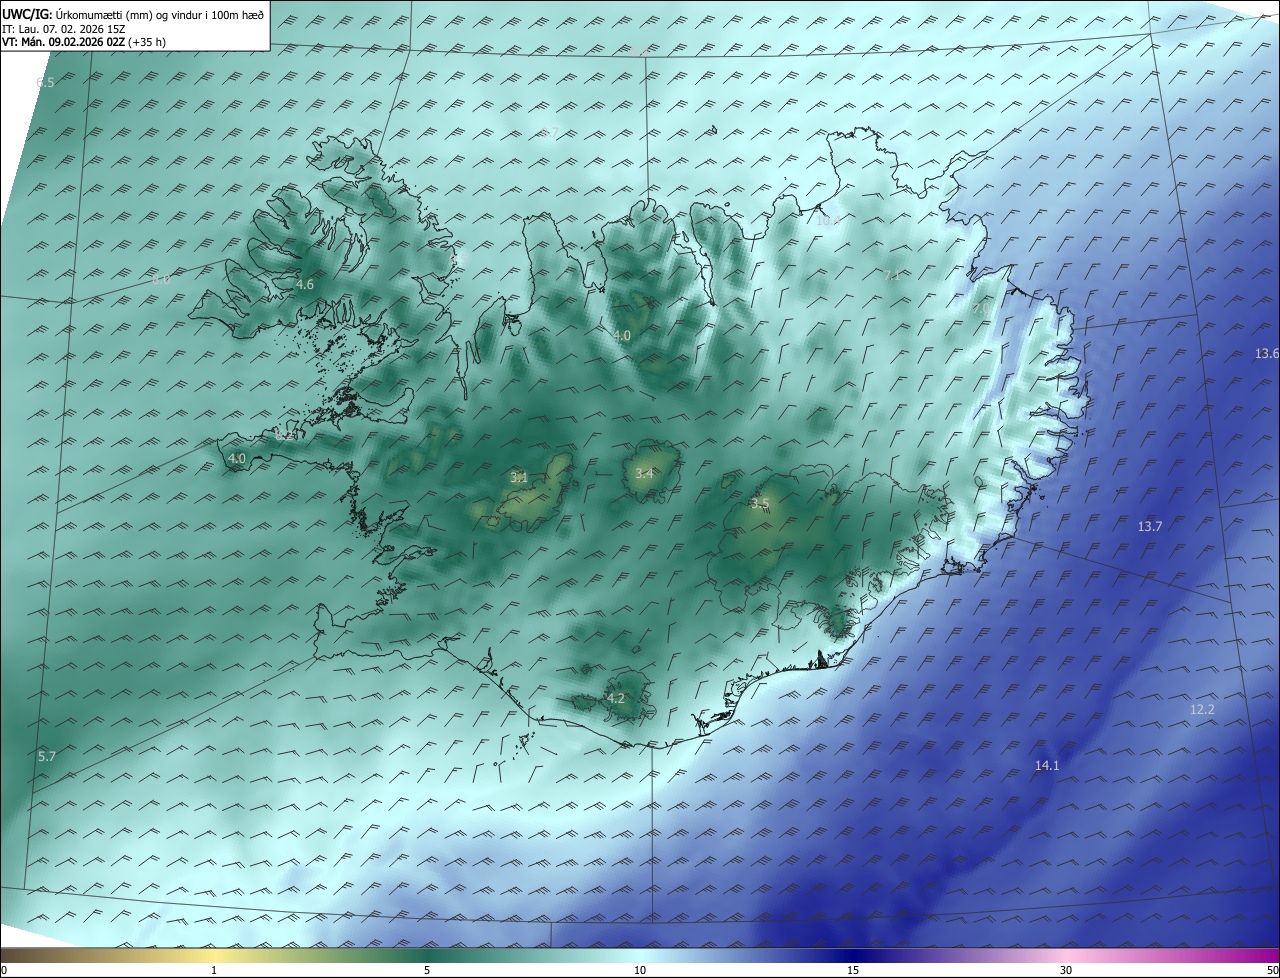Click the 3.5 value on the map

click(760, 503)
